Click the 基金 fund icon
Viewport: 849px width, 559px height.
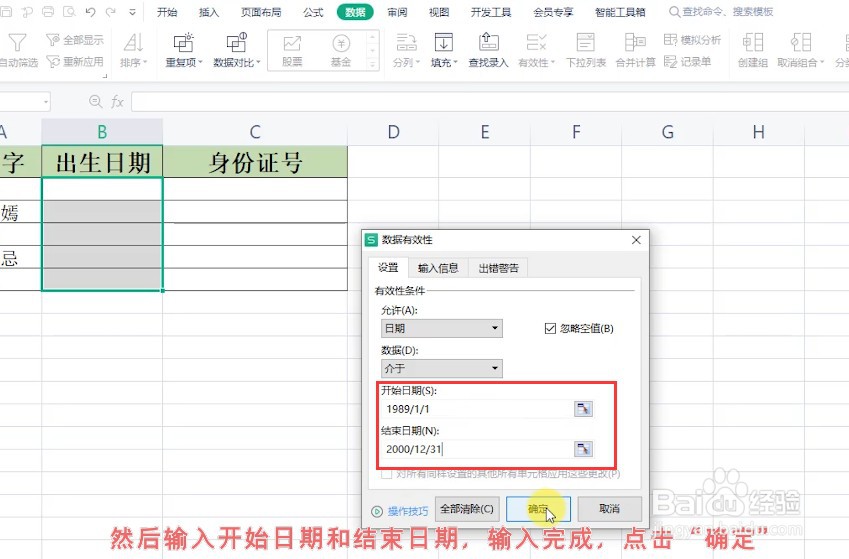tap(341, 43)
